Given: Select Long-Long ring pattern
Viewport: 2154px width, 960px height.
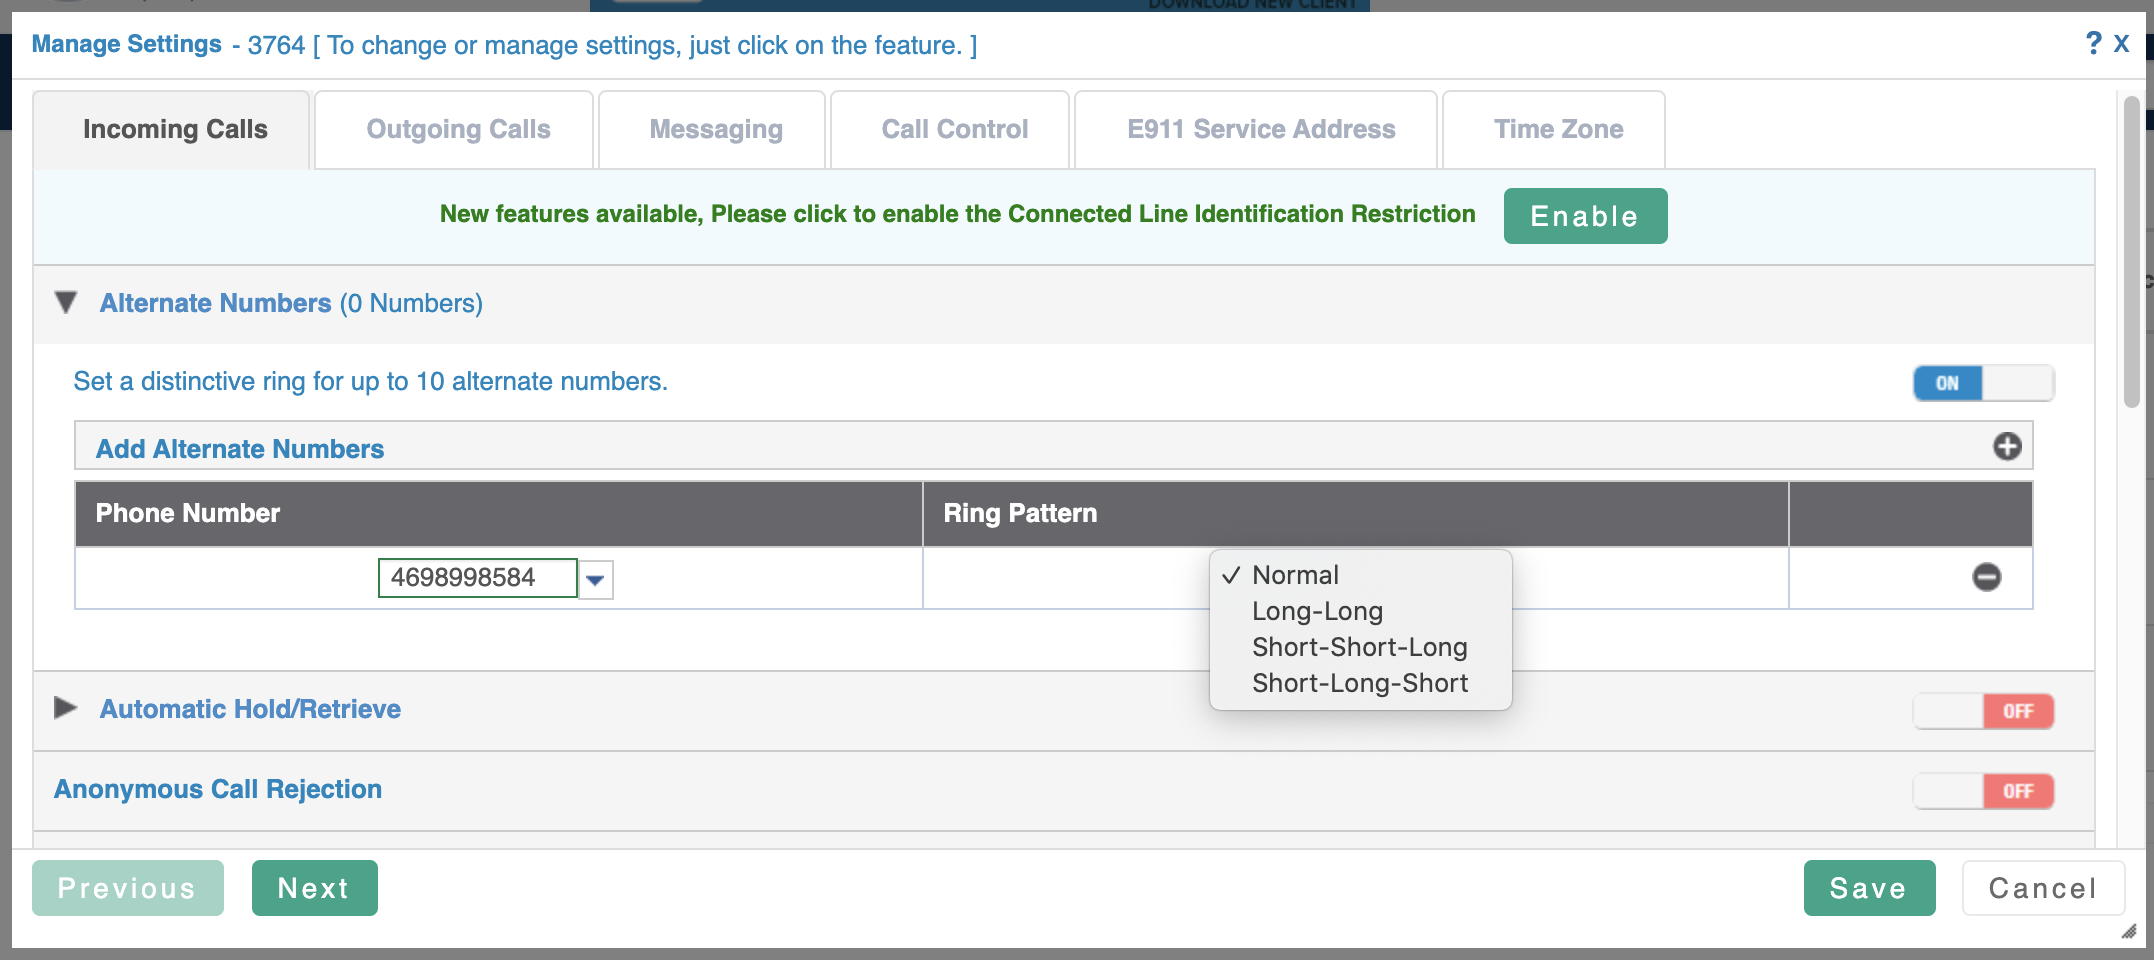Looking at the screenshot, I should coord(1317,611).
